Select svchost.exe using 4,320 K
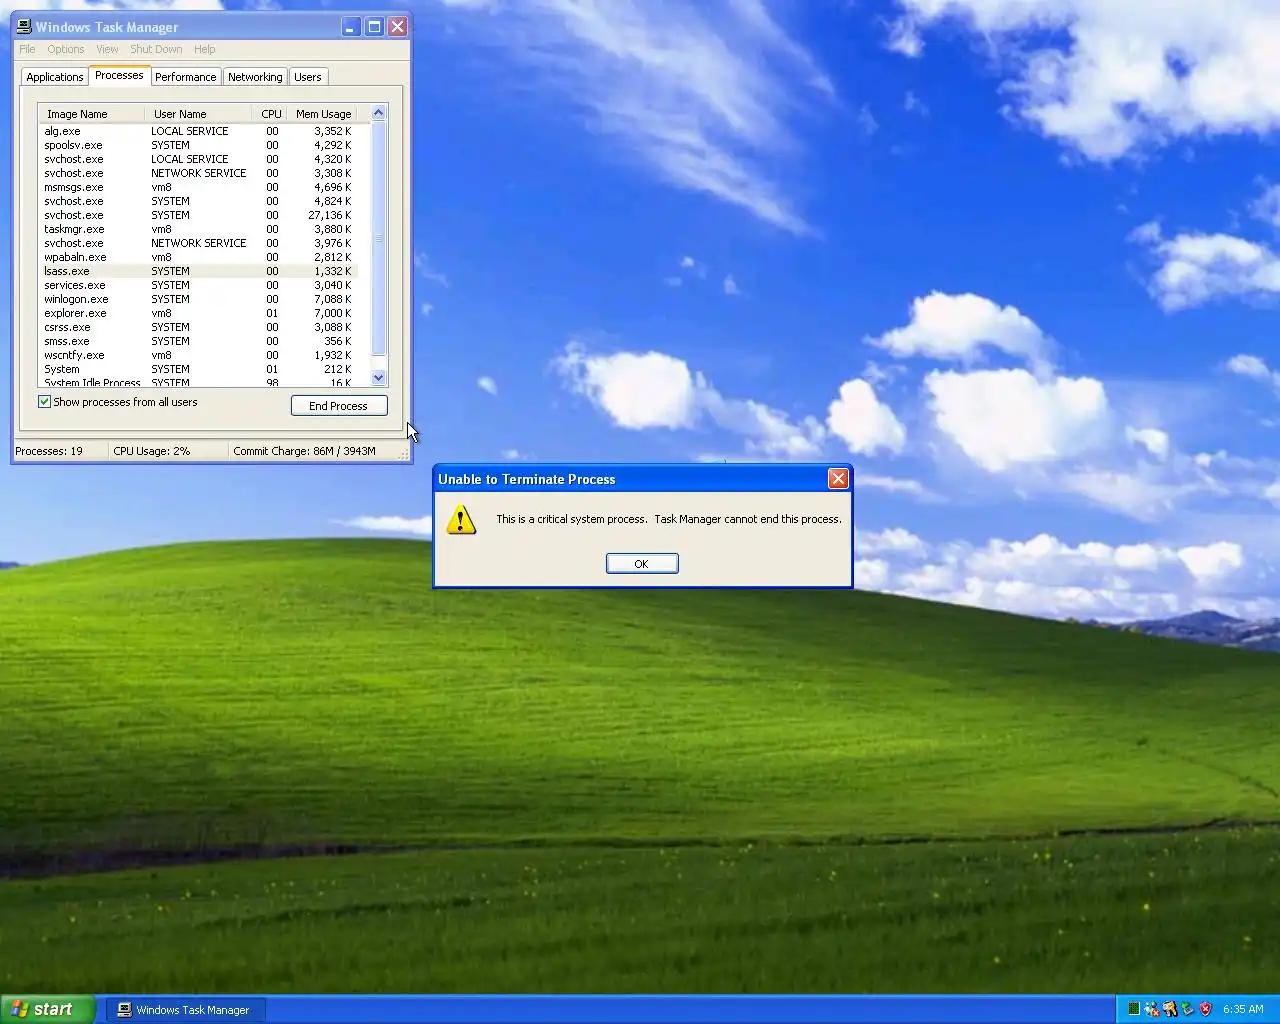This screenshot has height=1024, width=1280. 198,159
